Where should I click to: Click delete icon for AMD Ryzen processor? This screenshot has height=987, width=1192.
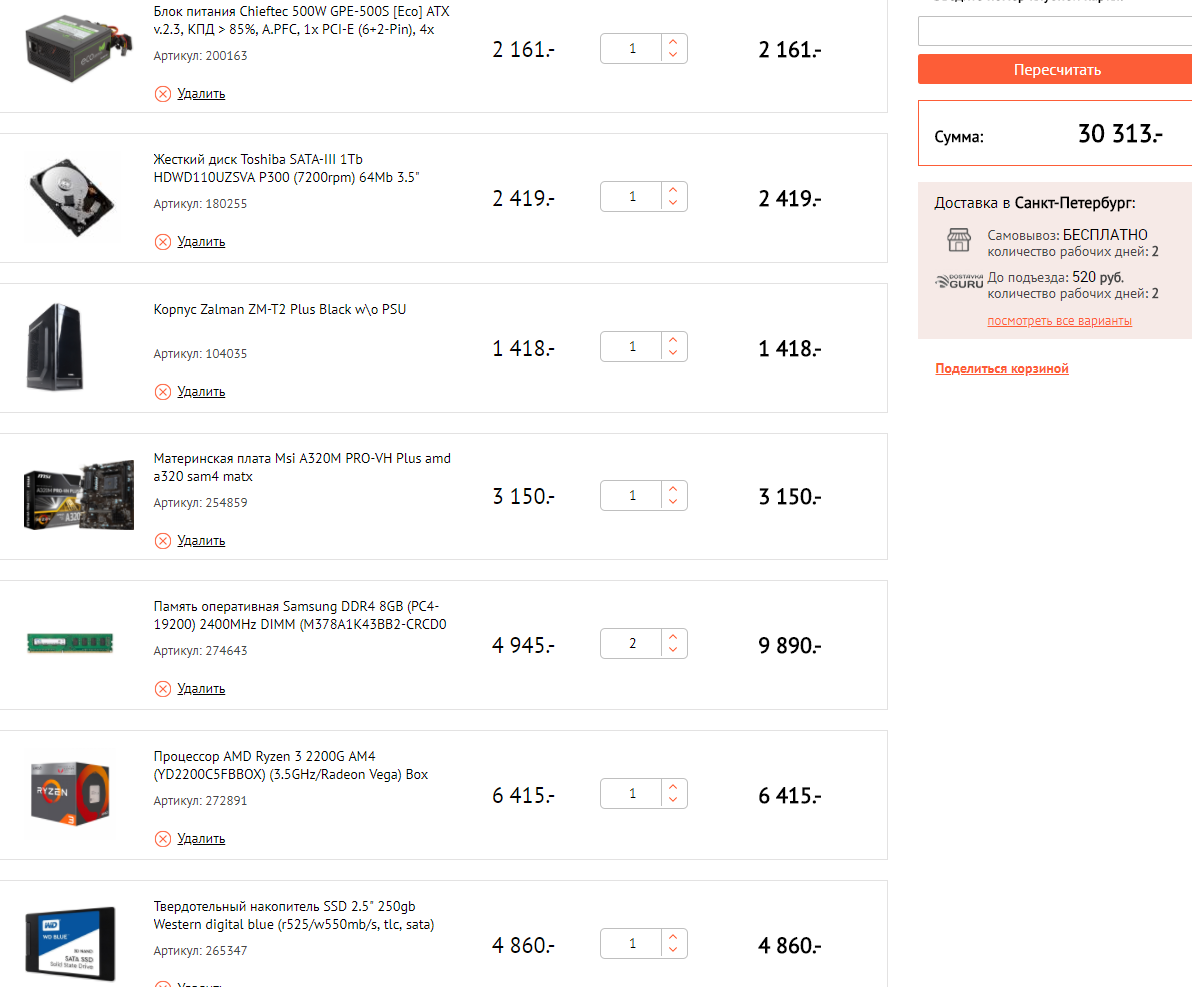click(163, 839)
